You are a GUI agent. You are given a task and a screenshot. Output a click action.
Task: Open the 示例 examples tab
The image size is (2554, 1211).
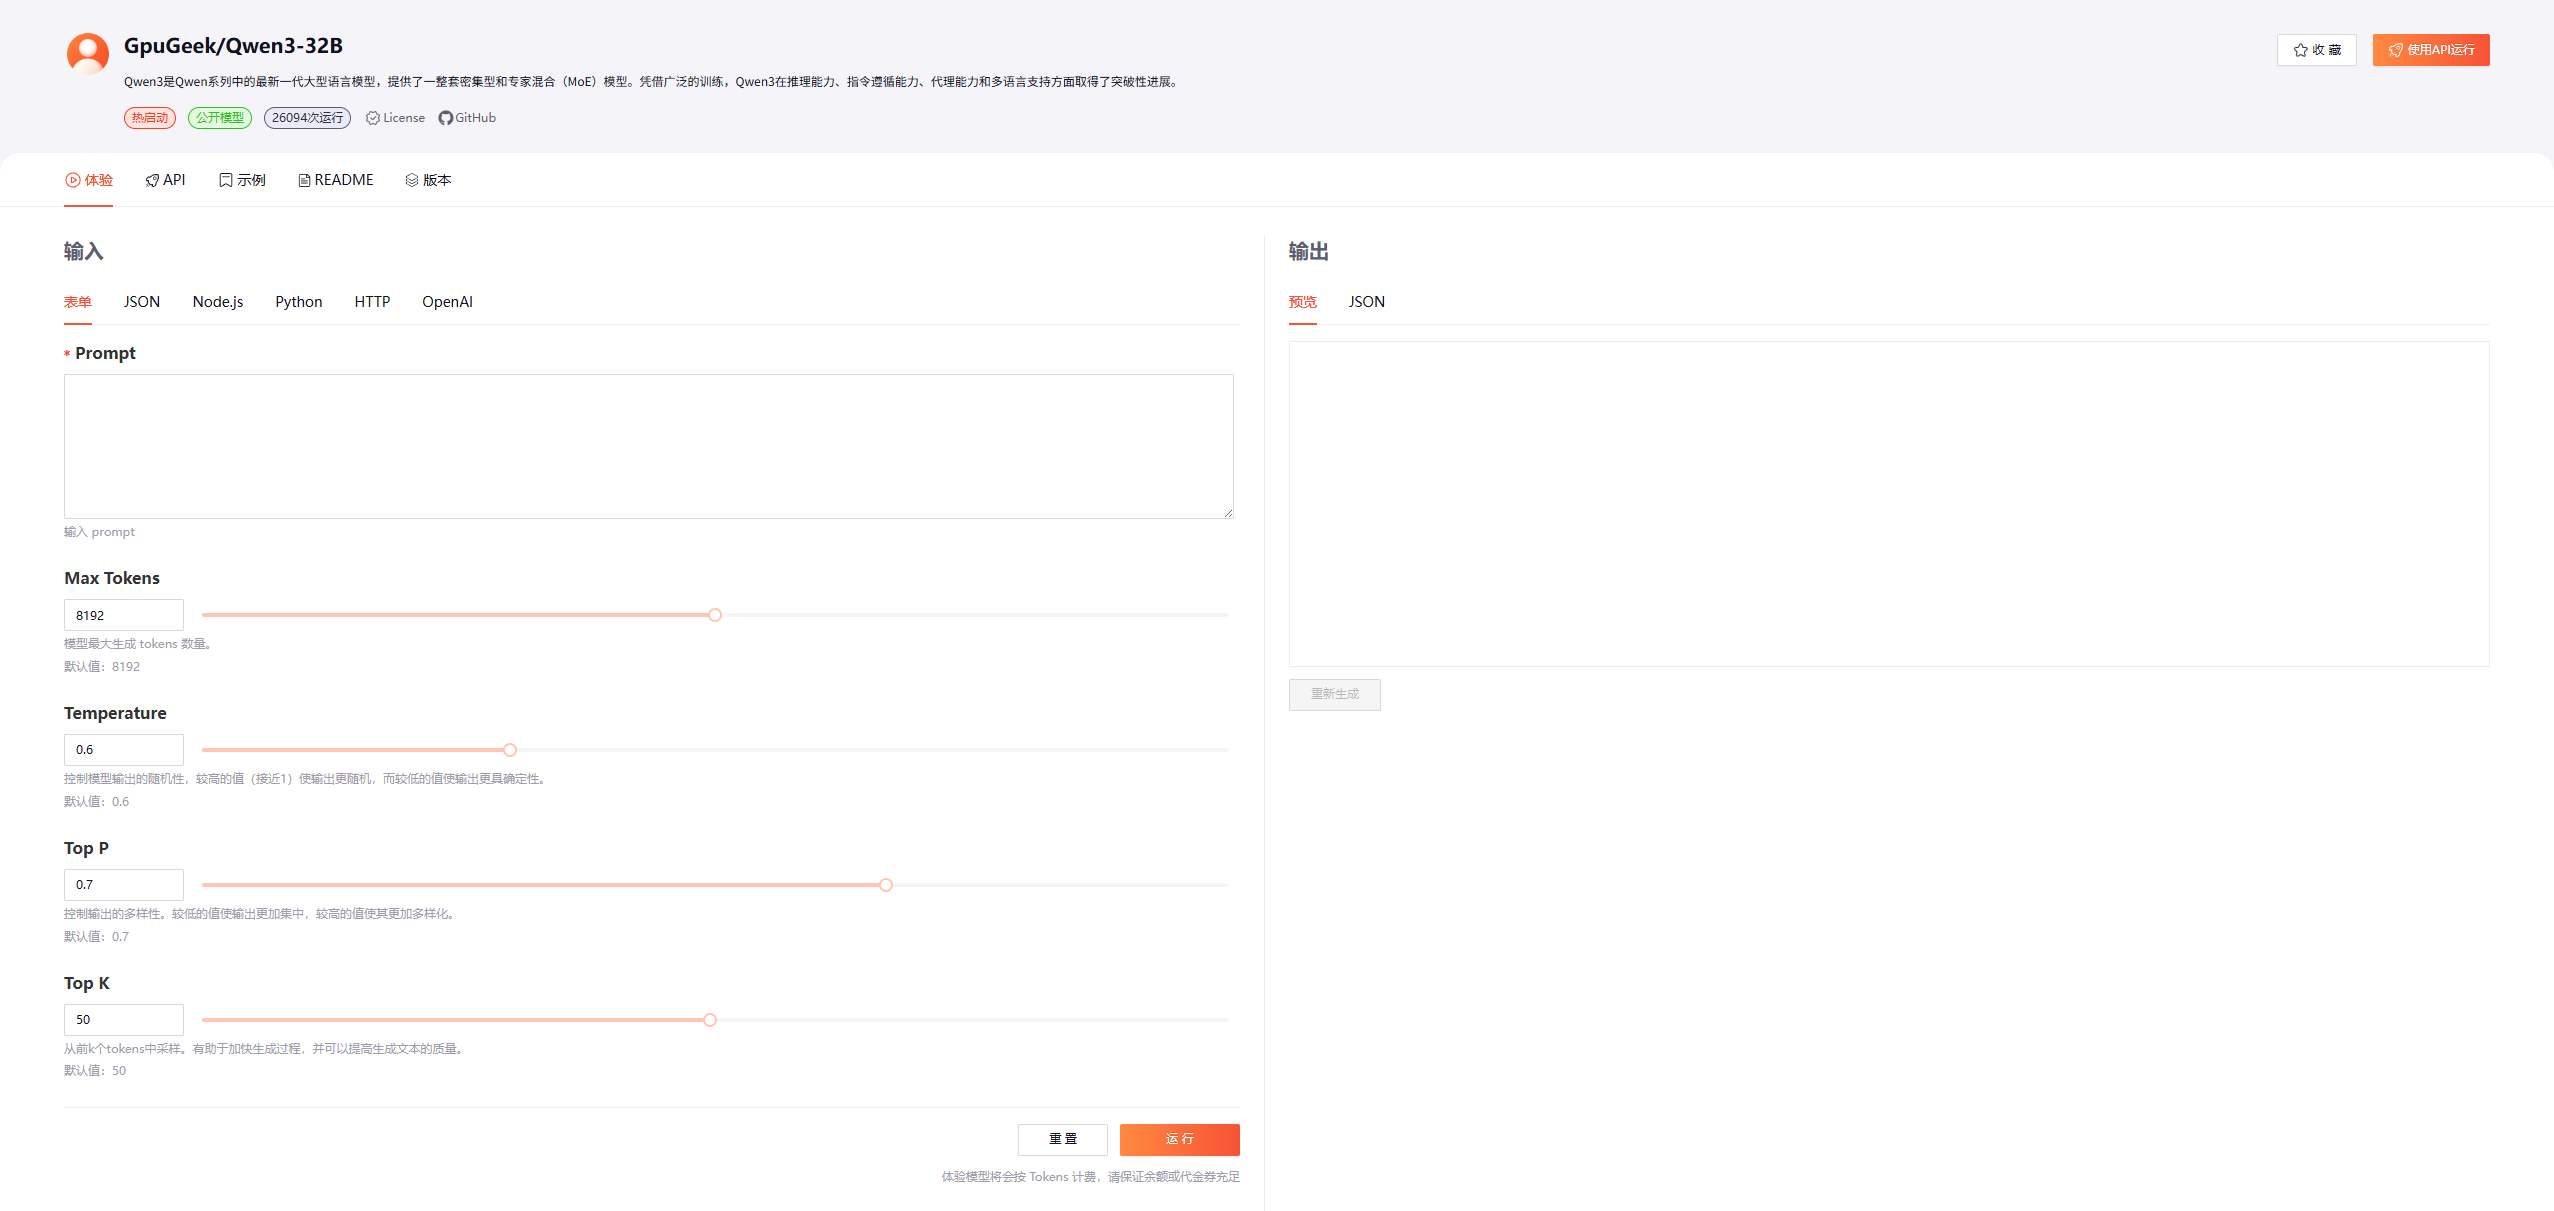point(242,180)
